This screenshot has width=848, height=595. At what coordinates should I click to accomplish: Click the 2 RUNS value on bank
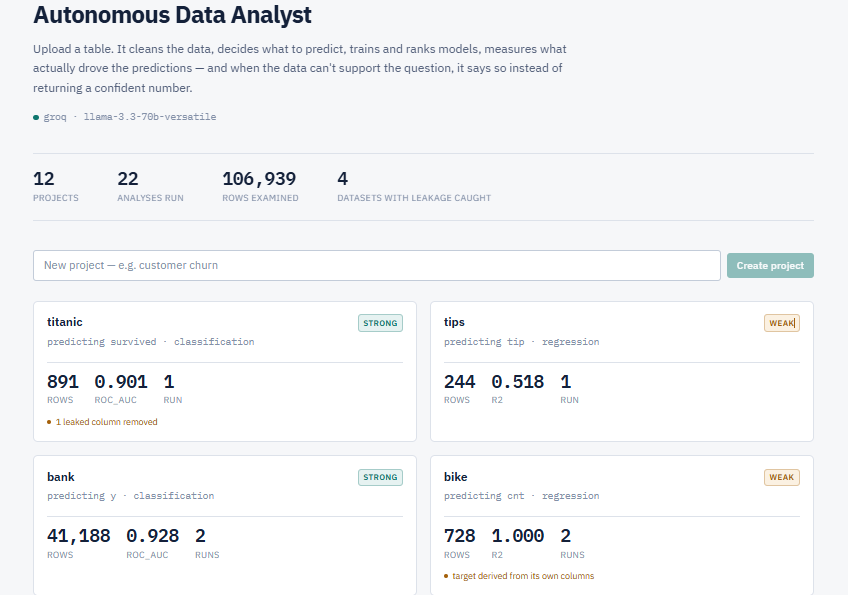click(x=207, y=543)
